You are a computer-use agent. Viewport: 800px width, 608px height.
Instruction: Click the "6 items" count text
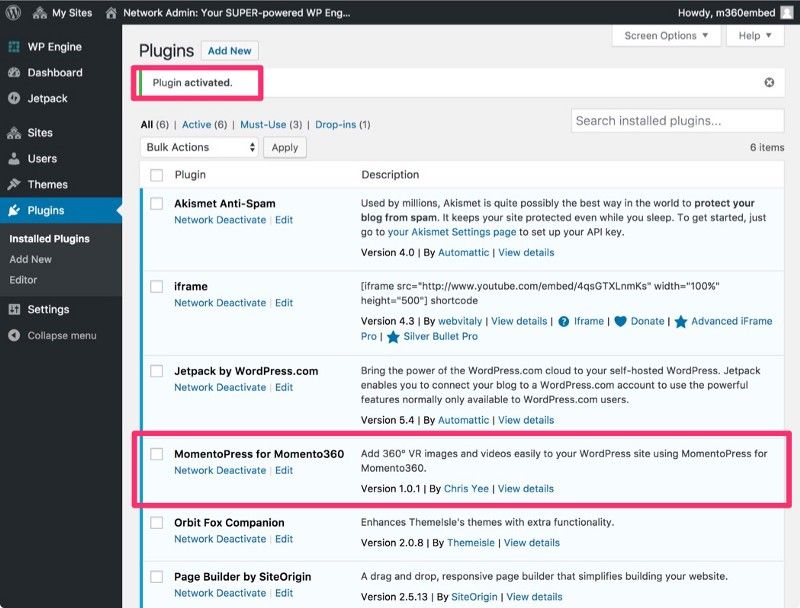point(767,147)
